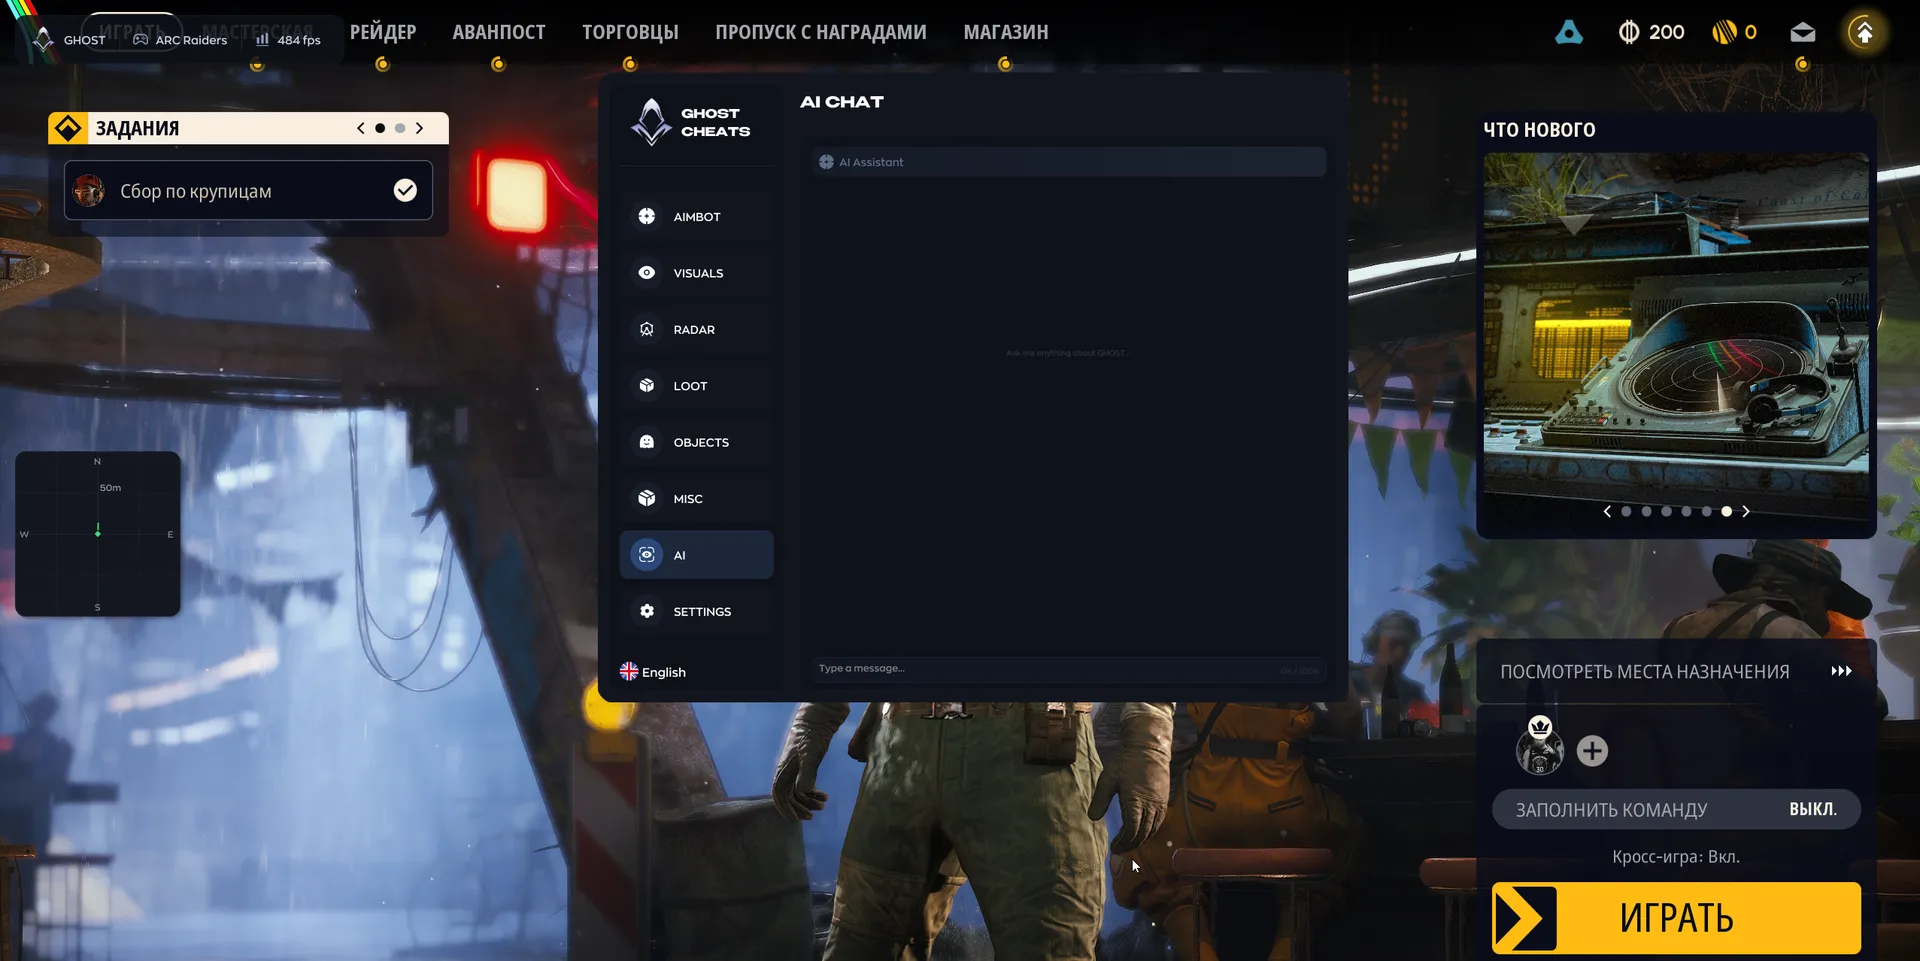Expand ПОСМОТРЕТЬ МЕСТА НАЗНАЧЕНИЯ triple arrows
Screen dimensions: 1920x961
[1841, 671]
